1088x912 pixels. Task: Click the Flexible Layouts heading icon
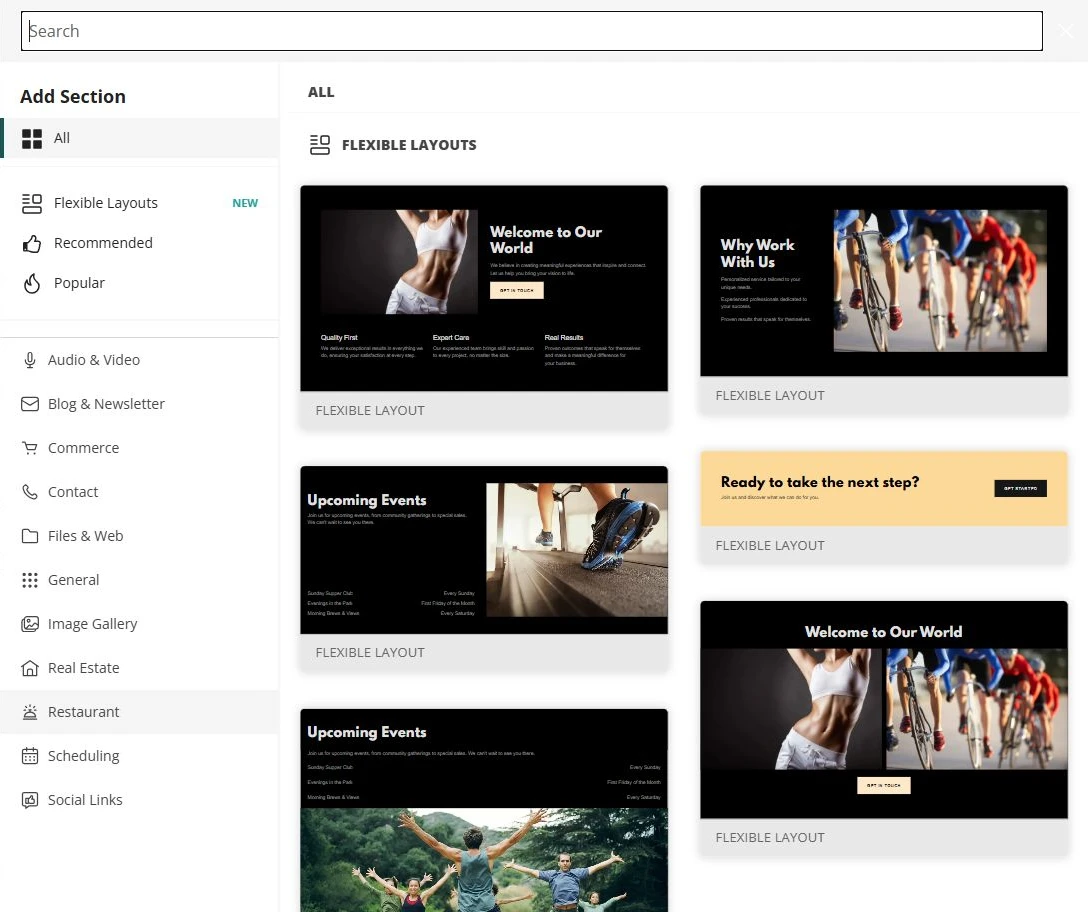click(x=320, y=145)
